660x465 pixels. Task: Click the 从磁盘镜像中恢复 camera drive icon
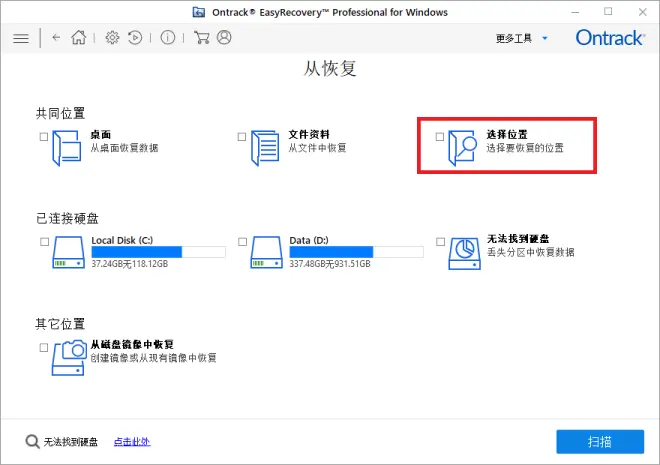[69, 358]
